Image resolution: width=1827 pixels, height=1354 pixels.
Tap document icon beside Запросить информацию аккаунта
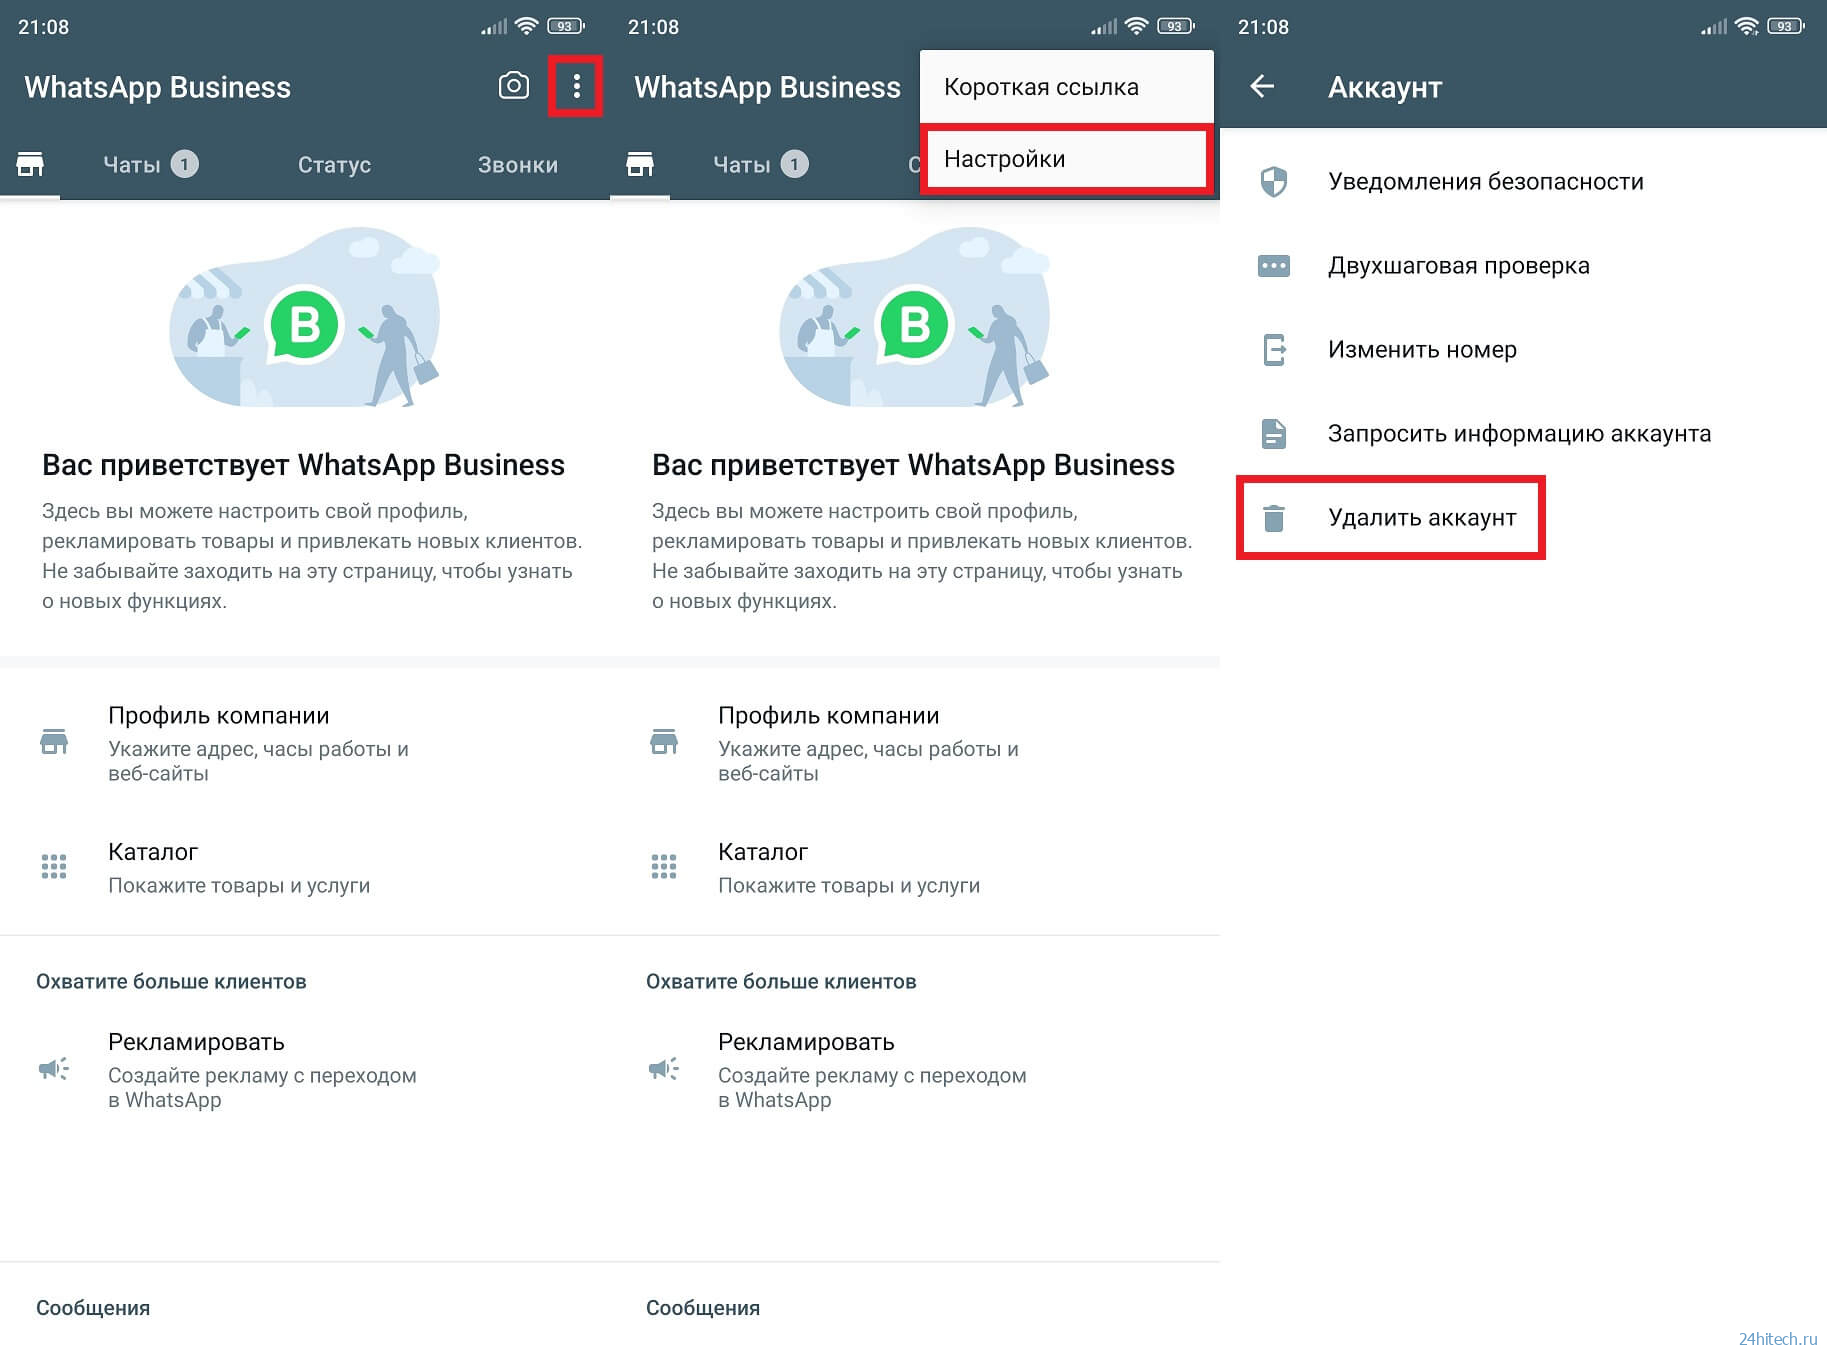[x=1273, y=434]
